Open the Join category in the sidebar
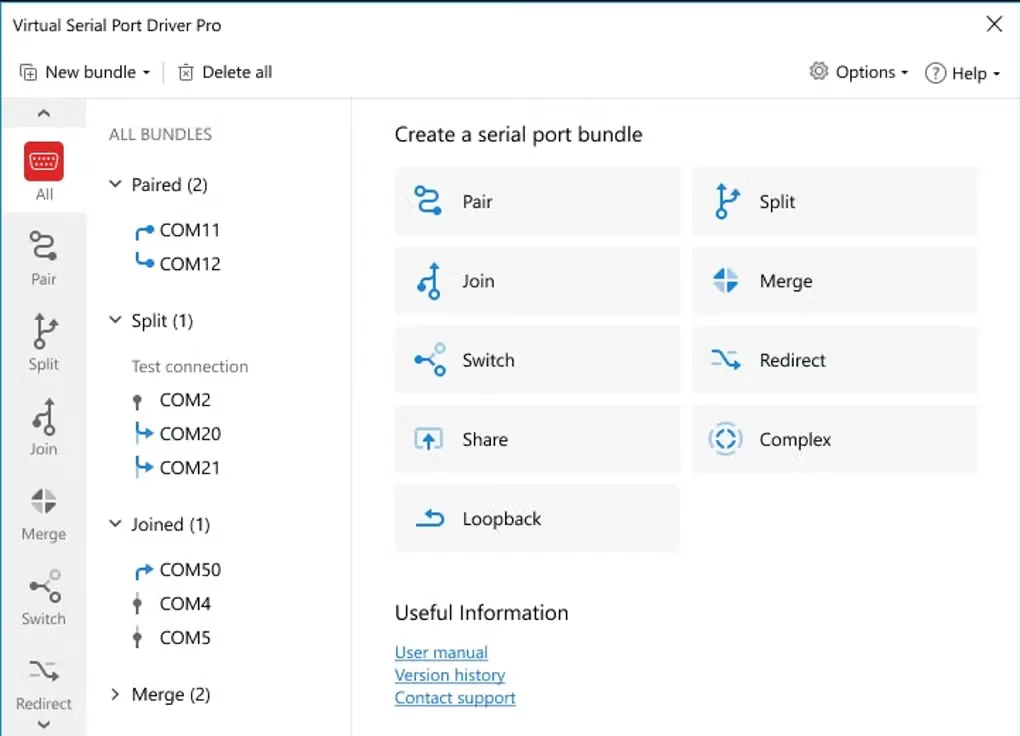This screenshot has height=736, width=1020. tap(44, 428)
